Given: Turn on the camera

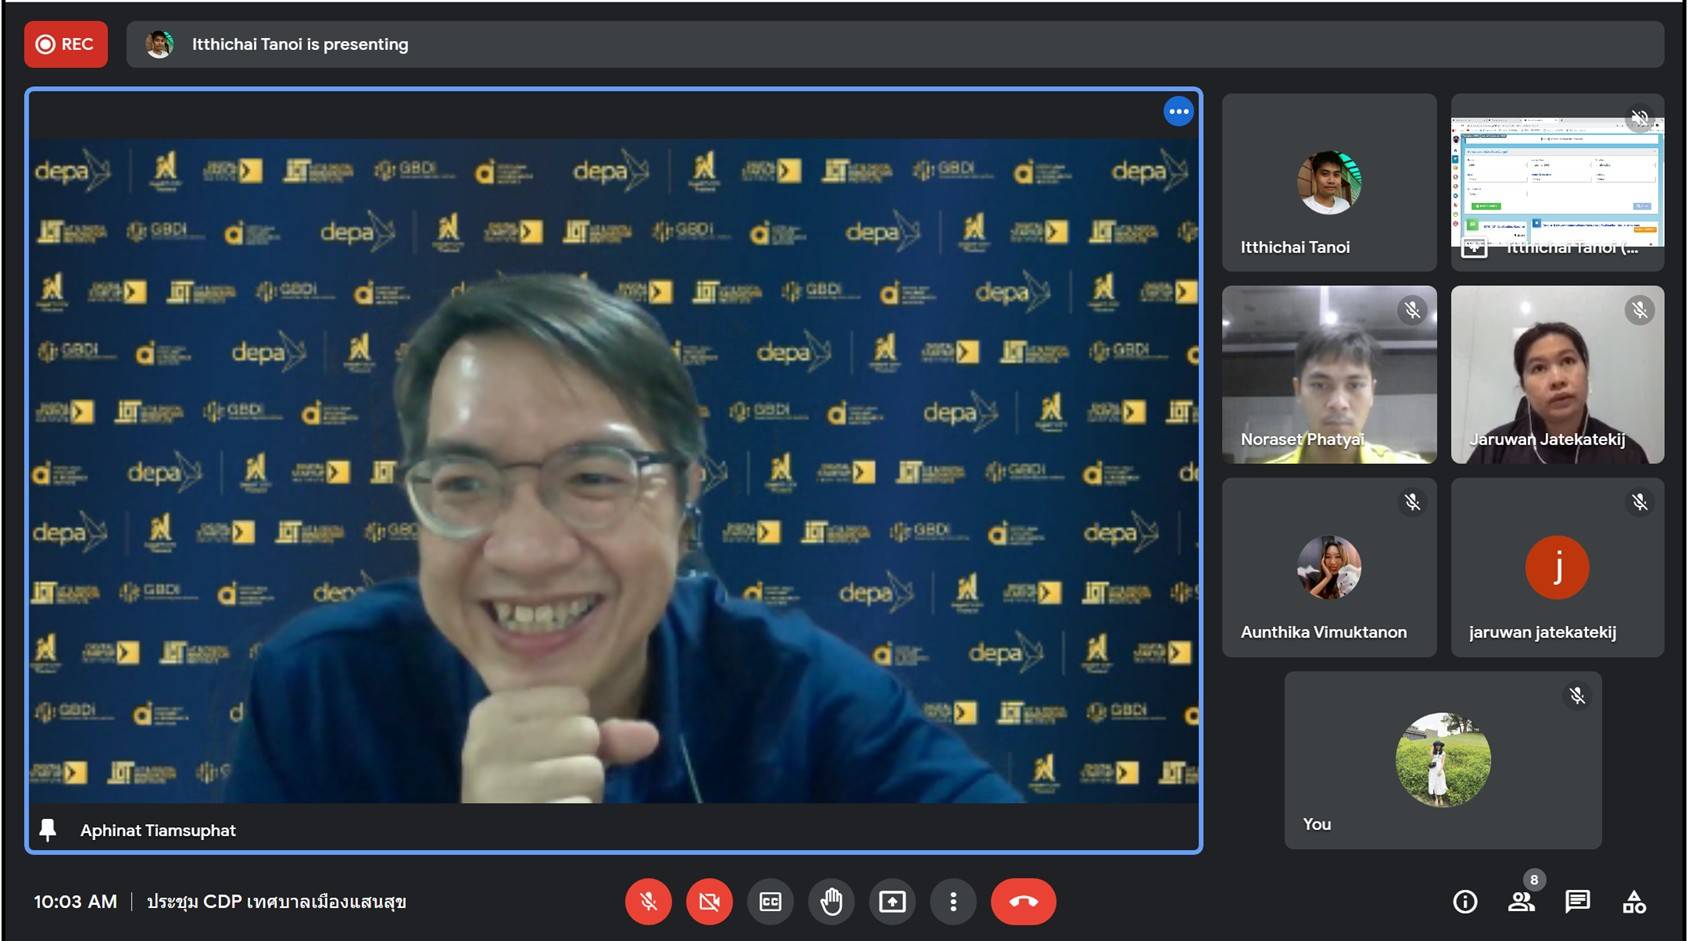Looking at the screenshot, I should click(709, 902).
